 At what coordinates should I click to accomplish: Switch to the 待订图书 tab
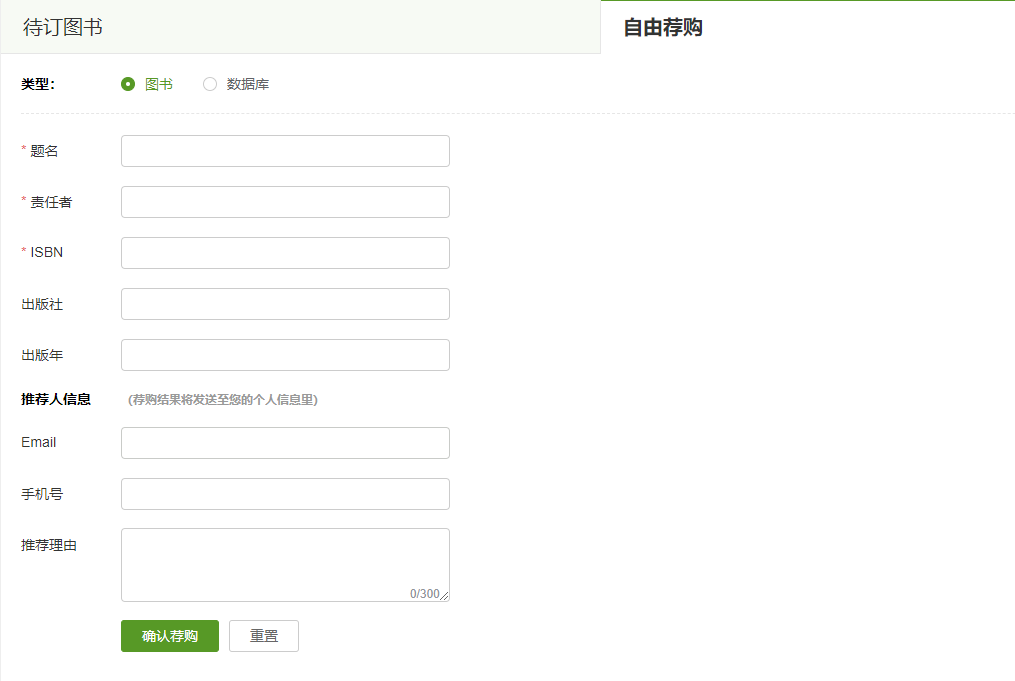(x=63, y=27)
